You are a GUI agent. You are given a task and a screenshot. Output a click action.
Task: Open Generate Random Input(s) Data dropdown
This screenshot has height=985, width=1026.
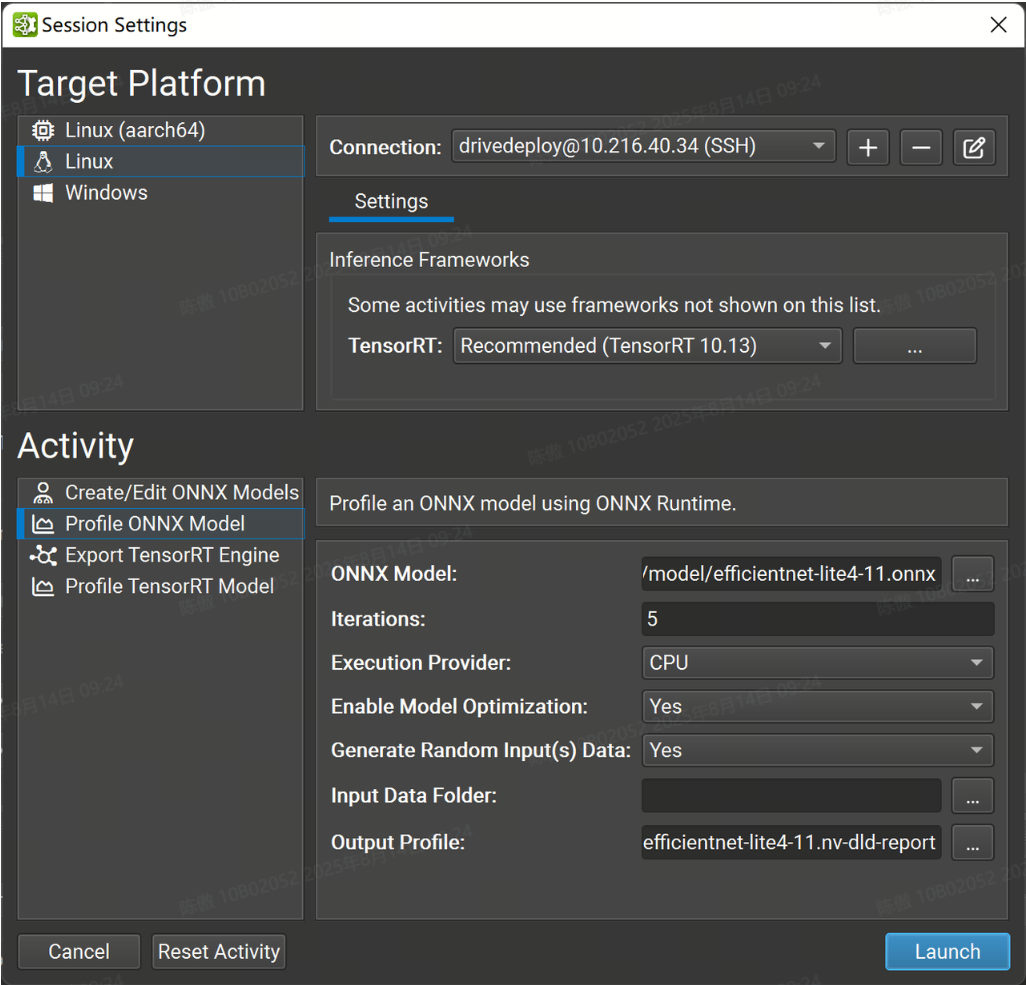click(817, 751)
